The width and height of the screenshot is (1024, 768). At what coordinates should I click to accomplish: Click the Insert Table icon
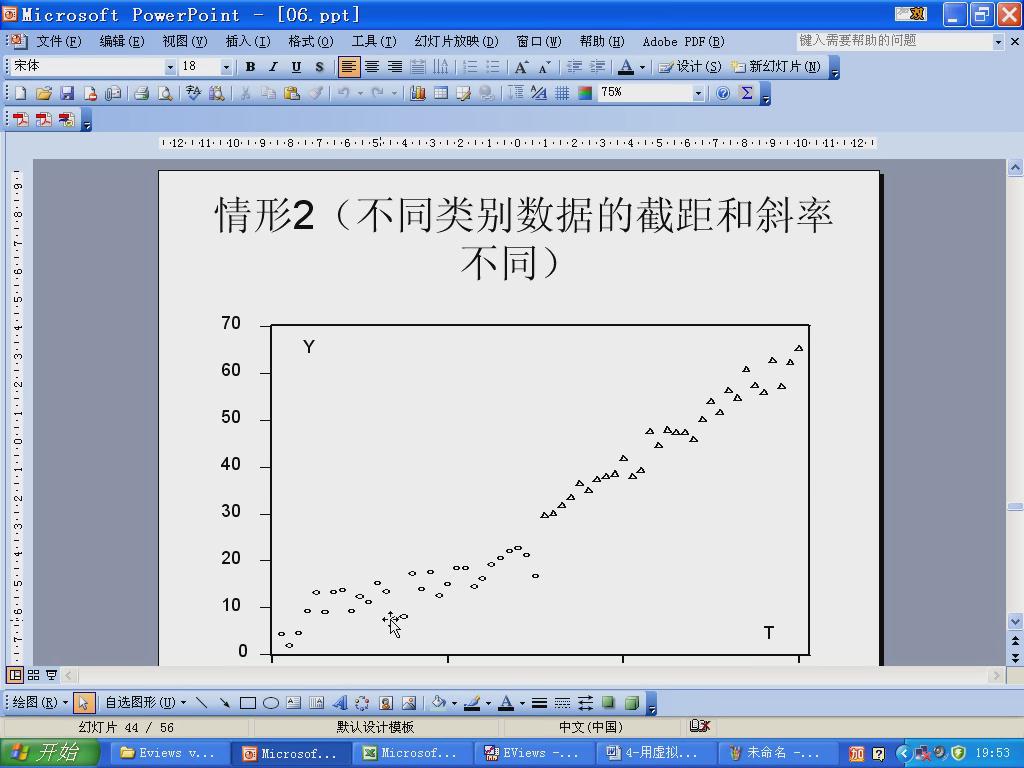tap(441, 93)
